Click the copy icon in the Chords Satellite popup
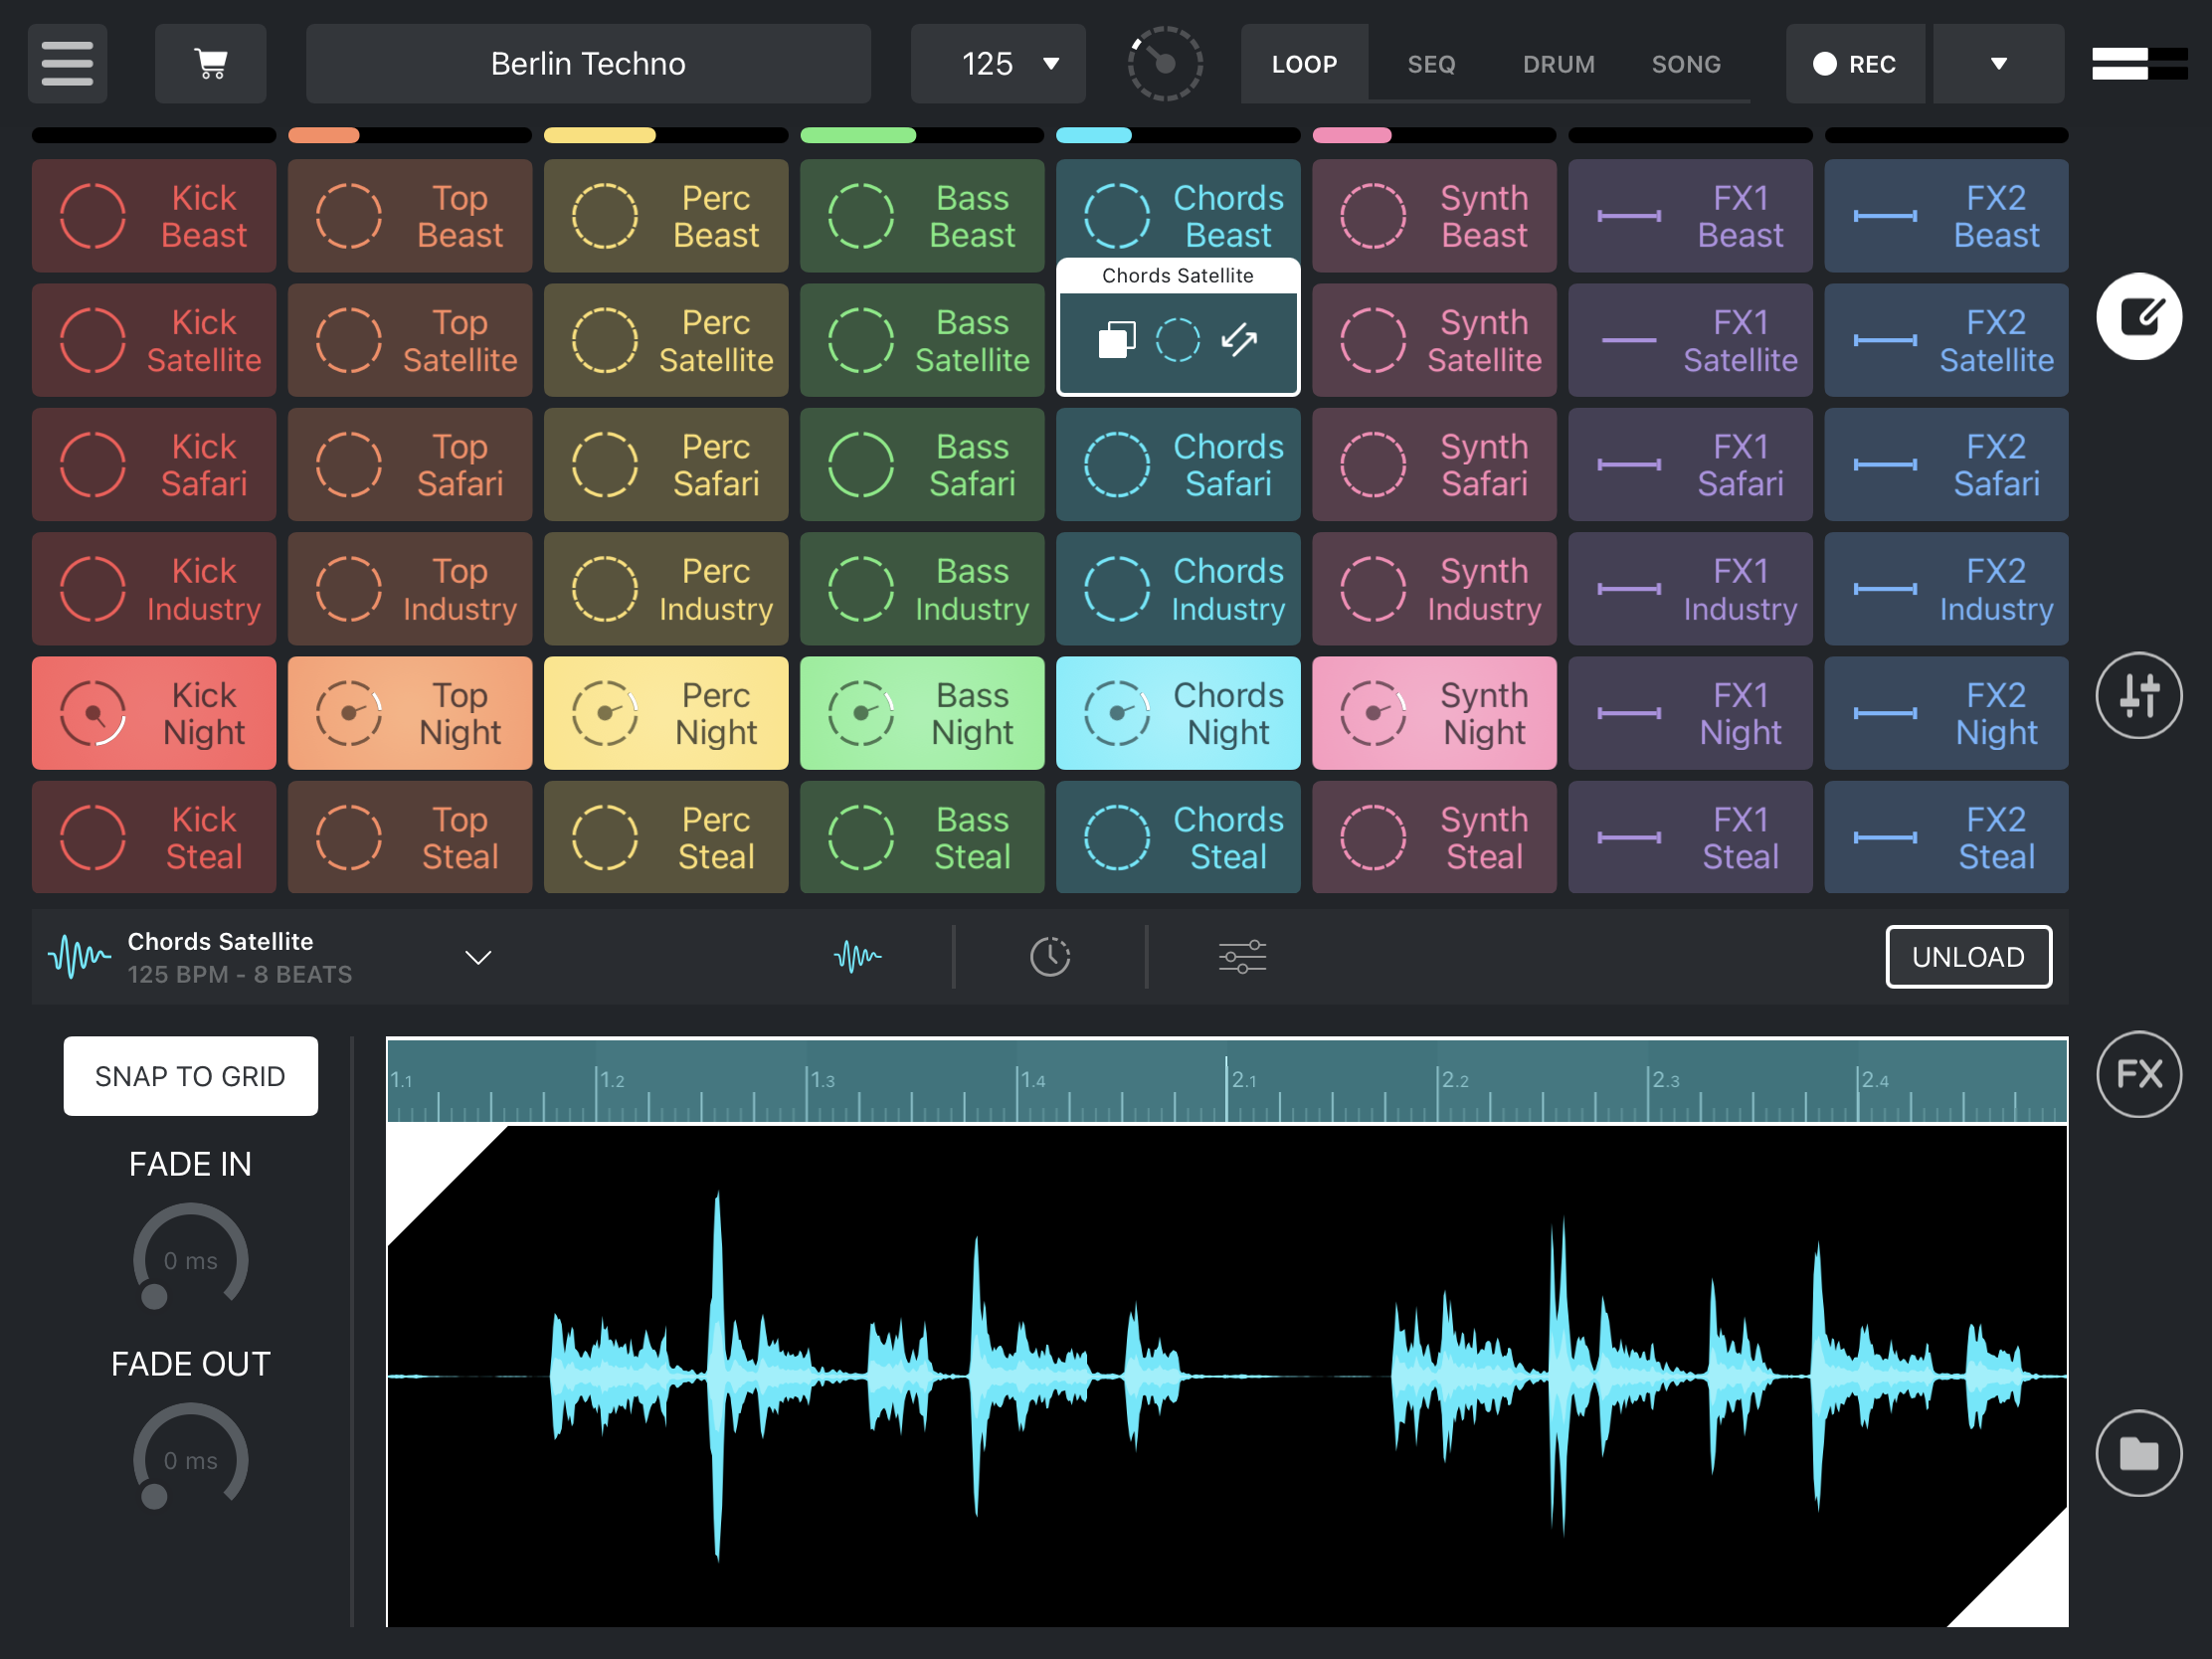Image resolution: width=2212 pixels, height=1659 pixels. 1116,340
